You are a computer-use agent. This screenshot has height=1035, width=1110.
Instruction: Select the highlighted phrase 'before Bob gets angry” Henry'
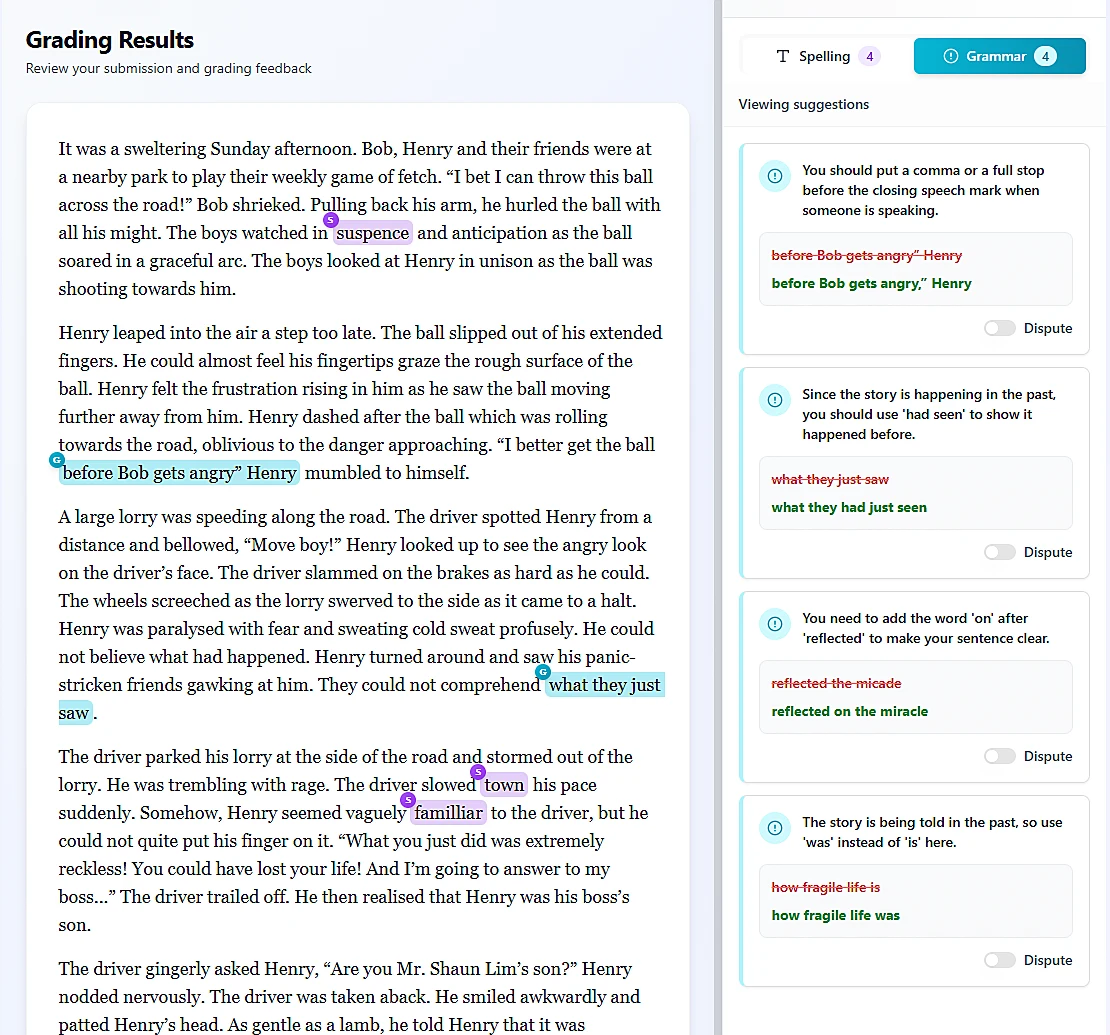pyautogui.click(x=179, y=473)
